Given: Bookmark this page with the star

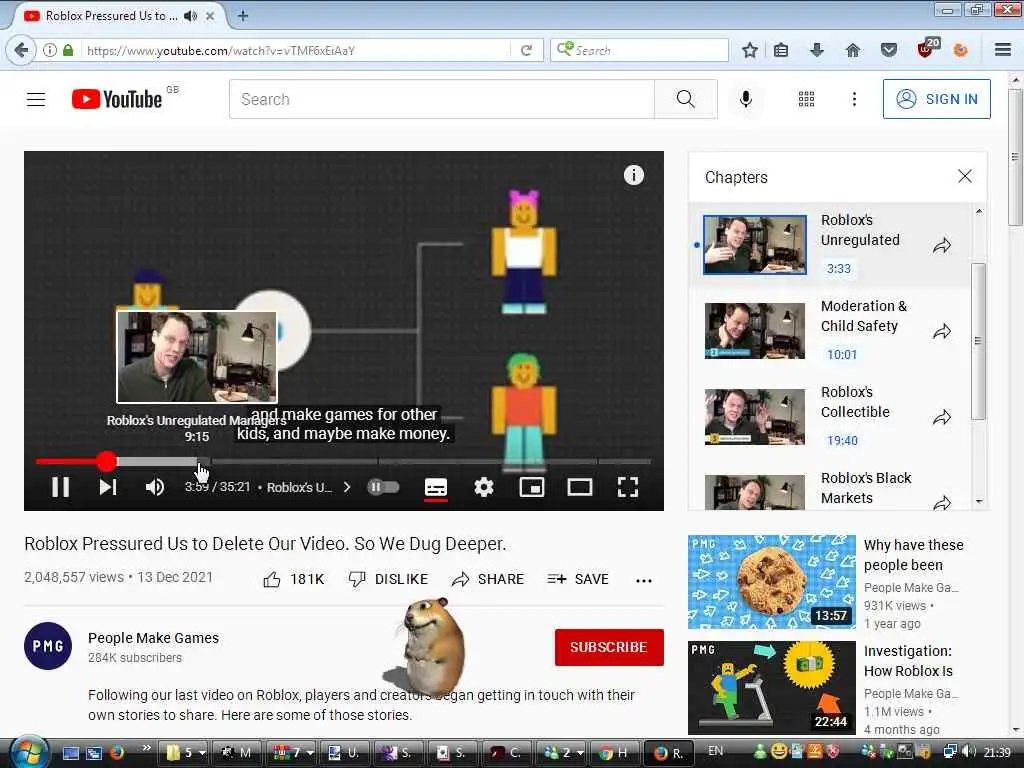Looking at the screenshot, I should [750, 50].
